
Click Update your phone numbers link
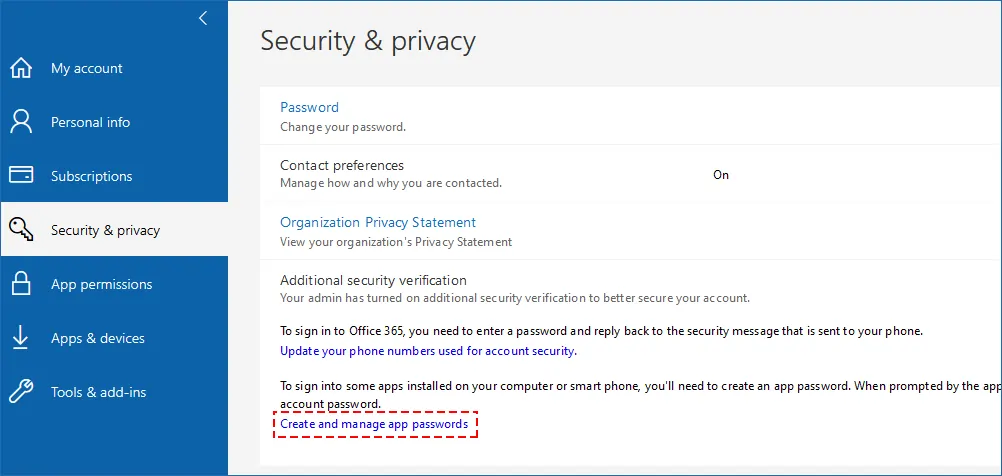click(428, 351)
